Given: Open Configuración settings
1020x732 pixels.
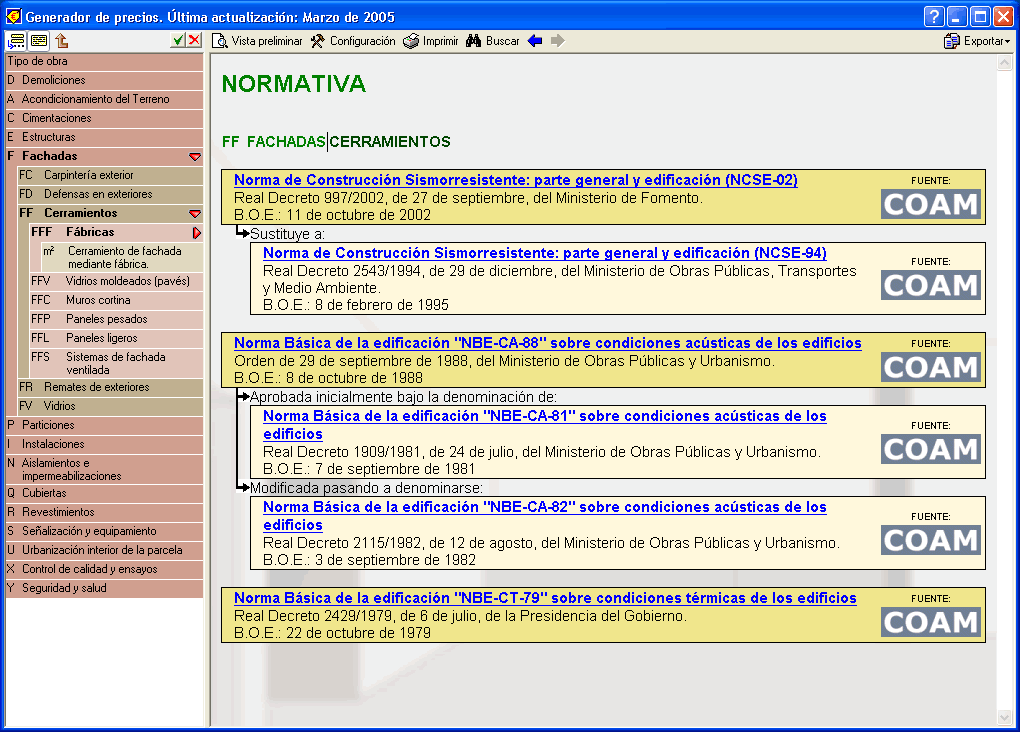Looking at the screenshot, I should (353, 41).
